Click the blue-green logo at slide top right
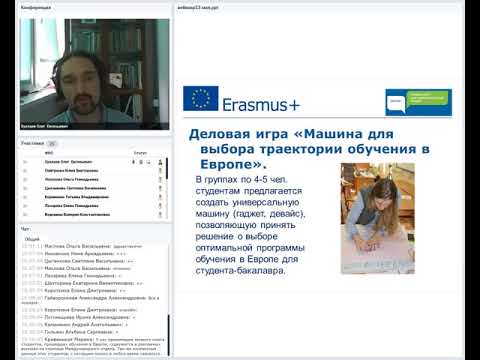480x360 pixels. [419, 102]
